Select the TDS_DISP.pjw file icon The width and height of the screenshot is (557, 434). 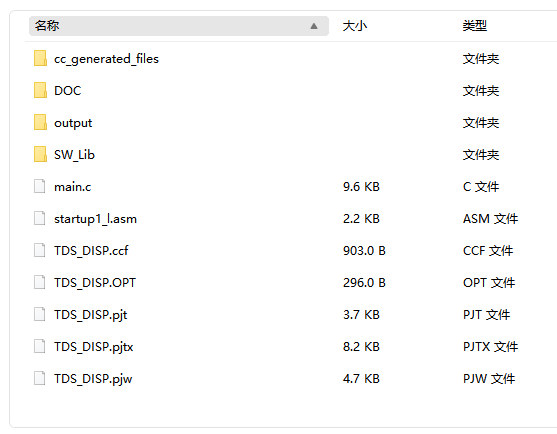click(x=39, y=378)
